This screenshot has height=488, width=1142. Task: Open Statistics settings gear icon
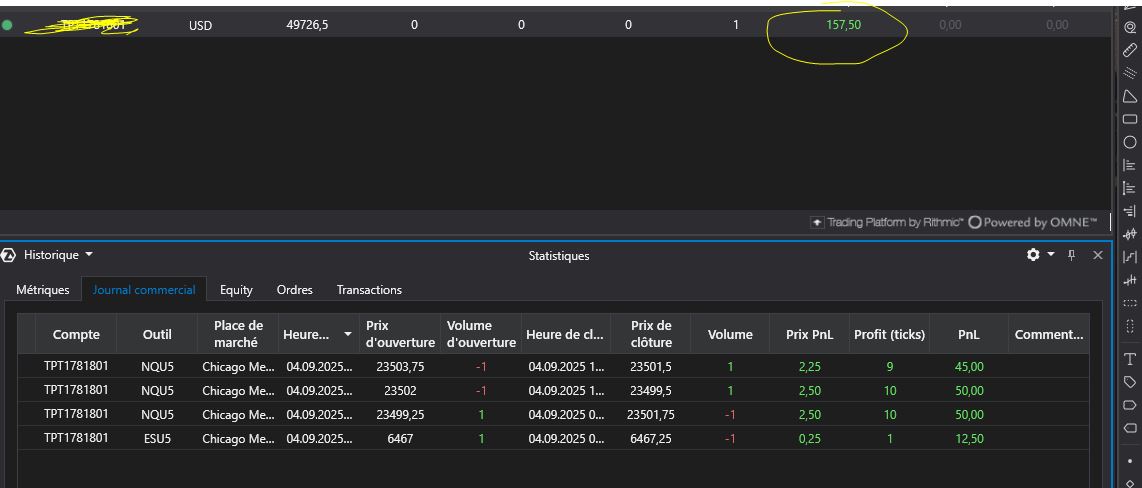coord(1033,255)
